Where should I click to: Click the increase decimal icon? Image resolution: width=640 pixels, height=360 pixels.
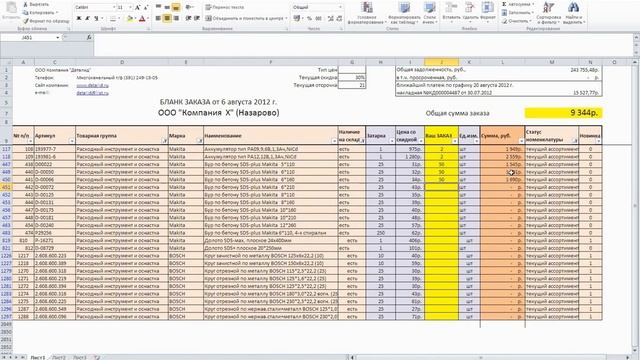pos(330,18)
